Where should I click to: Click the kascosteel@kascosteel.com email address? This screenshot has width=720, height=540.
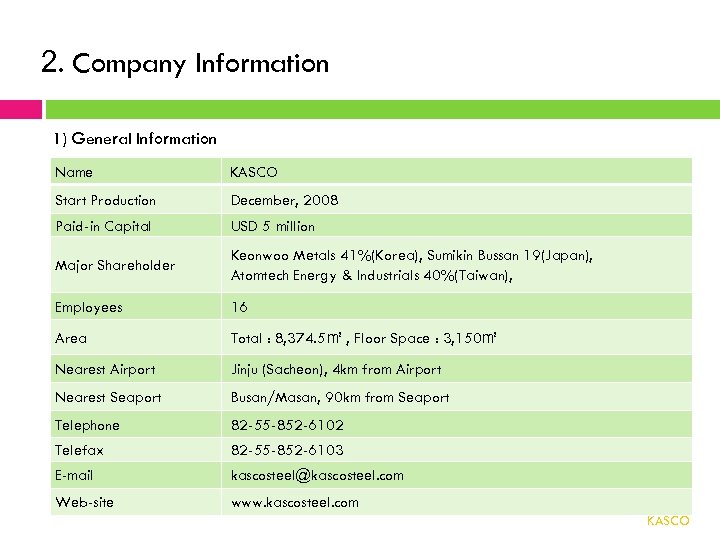pos(317,475)
